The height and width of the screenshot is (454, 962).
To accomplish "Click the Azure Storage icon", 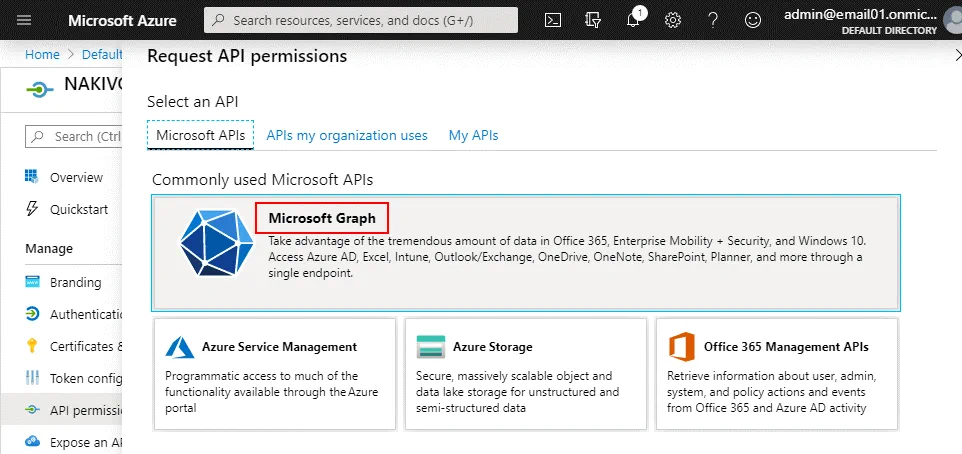I will tap(431, 347).
